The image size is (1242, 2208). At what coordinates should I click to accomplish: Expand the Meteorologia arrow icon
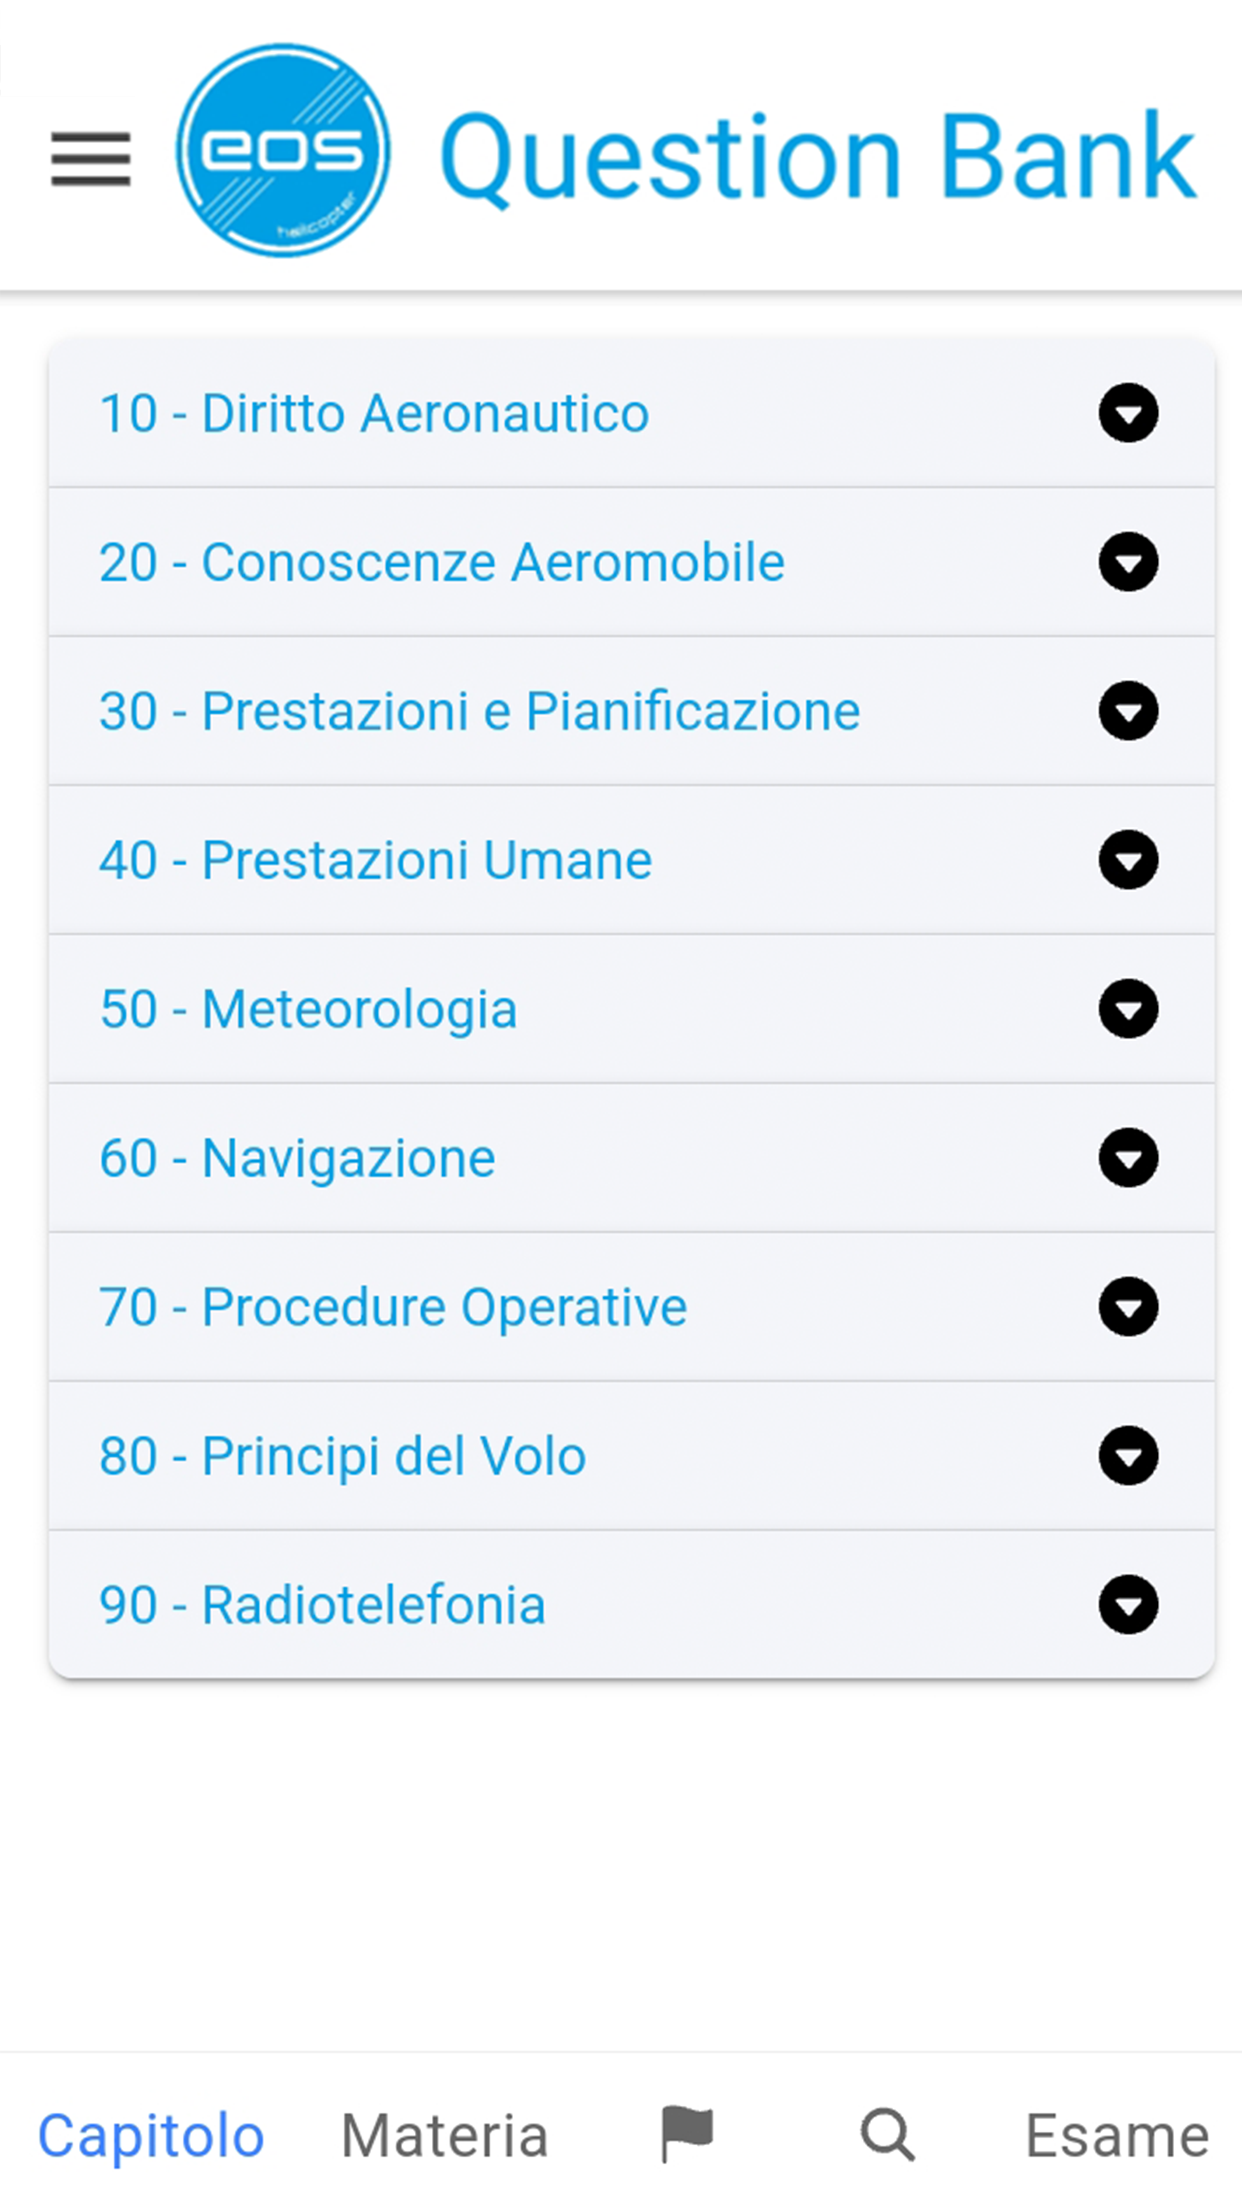1128,1009
